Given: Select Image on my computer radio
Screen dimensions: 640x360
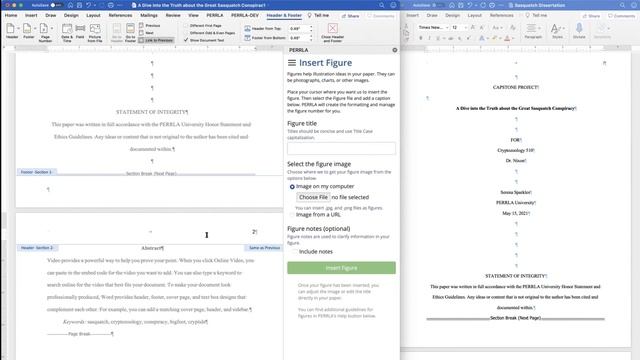Looking at the screenshot, I should coord(292,187).
